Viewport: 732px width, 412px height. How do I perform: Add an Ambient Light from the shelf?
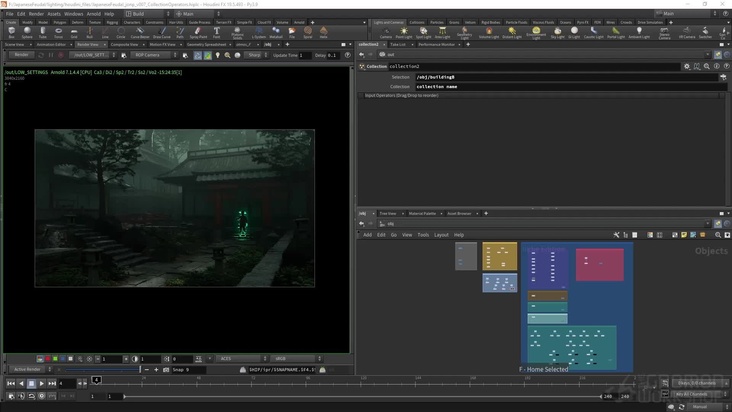pos(639,33)
